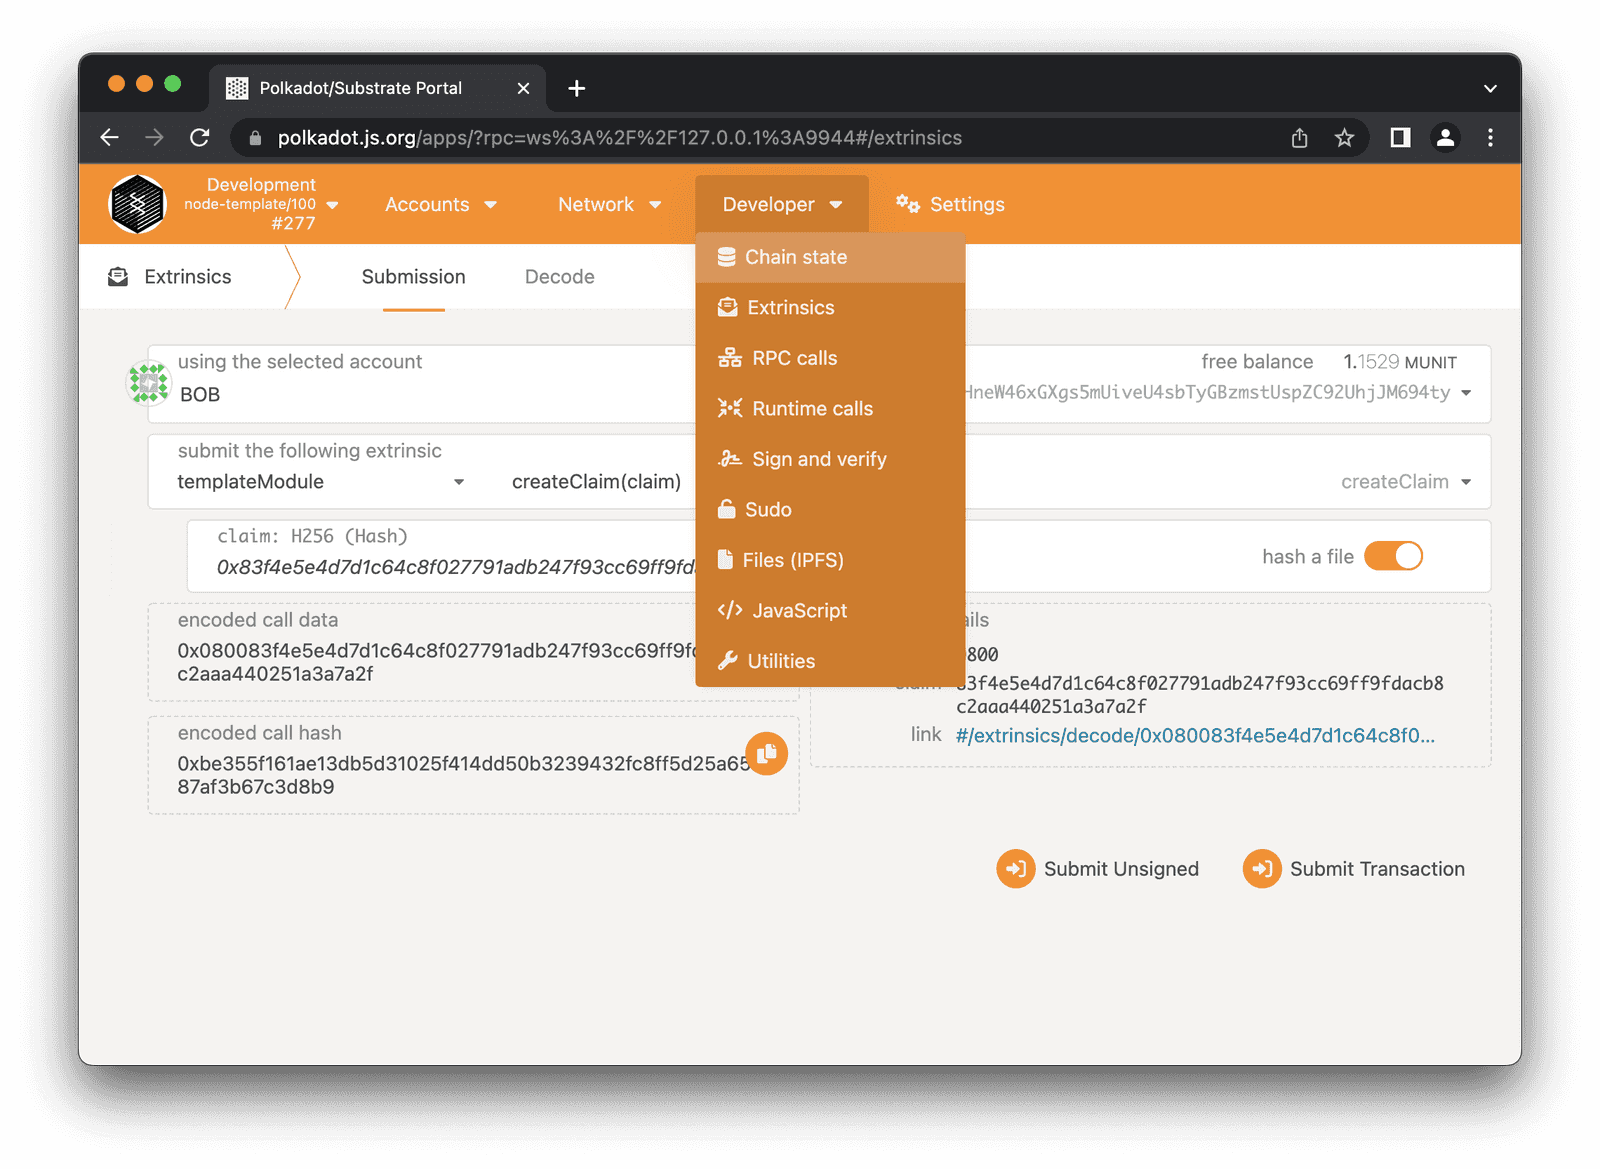Image resolution: width=1600 pixels, height=1169 pixels.
Task: Choose RPC calls in Developer menu
Action: pos(794,358)
